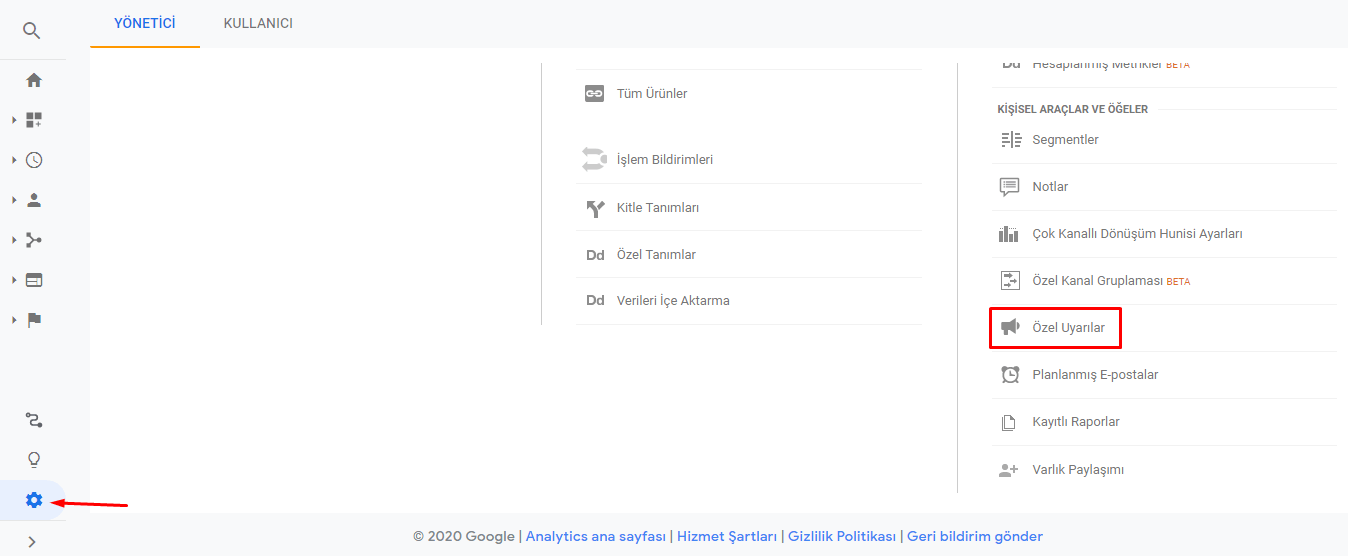The width and height of the screenshot is (1348, 556).
Task: Click arrows icon beside İşlem Bildirimleri
Action: 594,159
